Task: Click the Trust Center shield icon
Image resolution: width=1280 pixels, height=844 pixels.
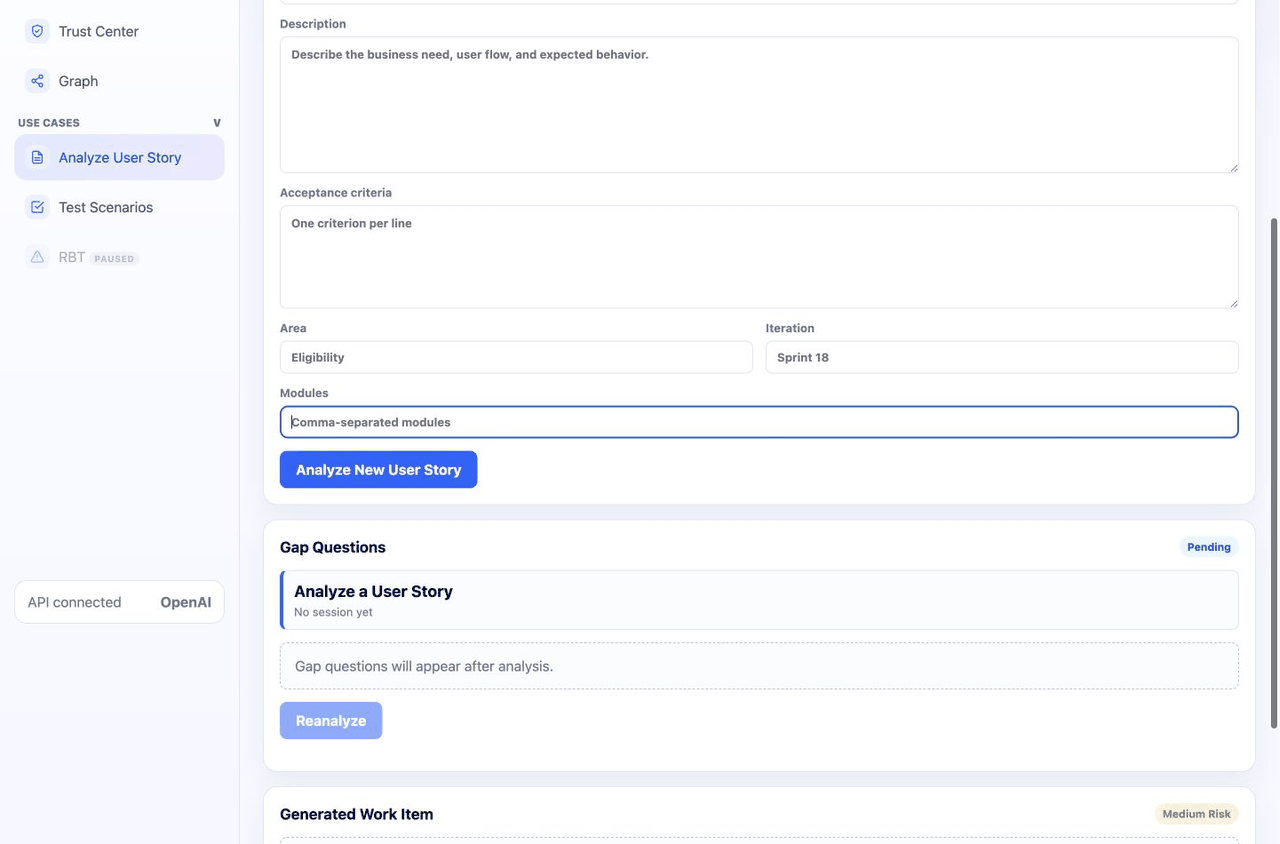Action: click(37, 31)
